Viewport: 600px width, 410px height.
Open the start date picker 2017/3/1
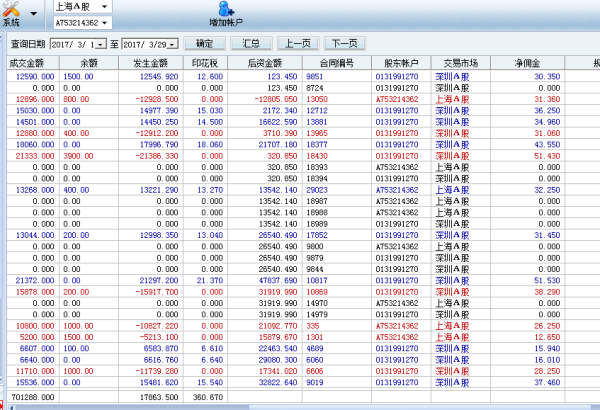coord(101,44)
